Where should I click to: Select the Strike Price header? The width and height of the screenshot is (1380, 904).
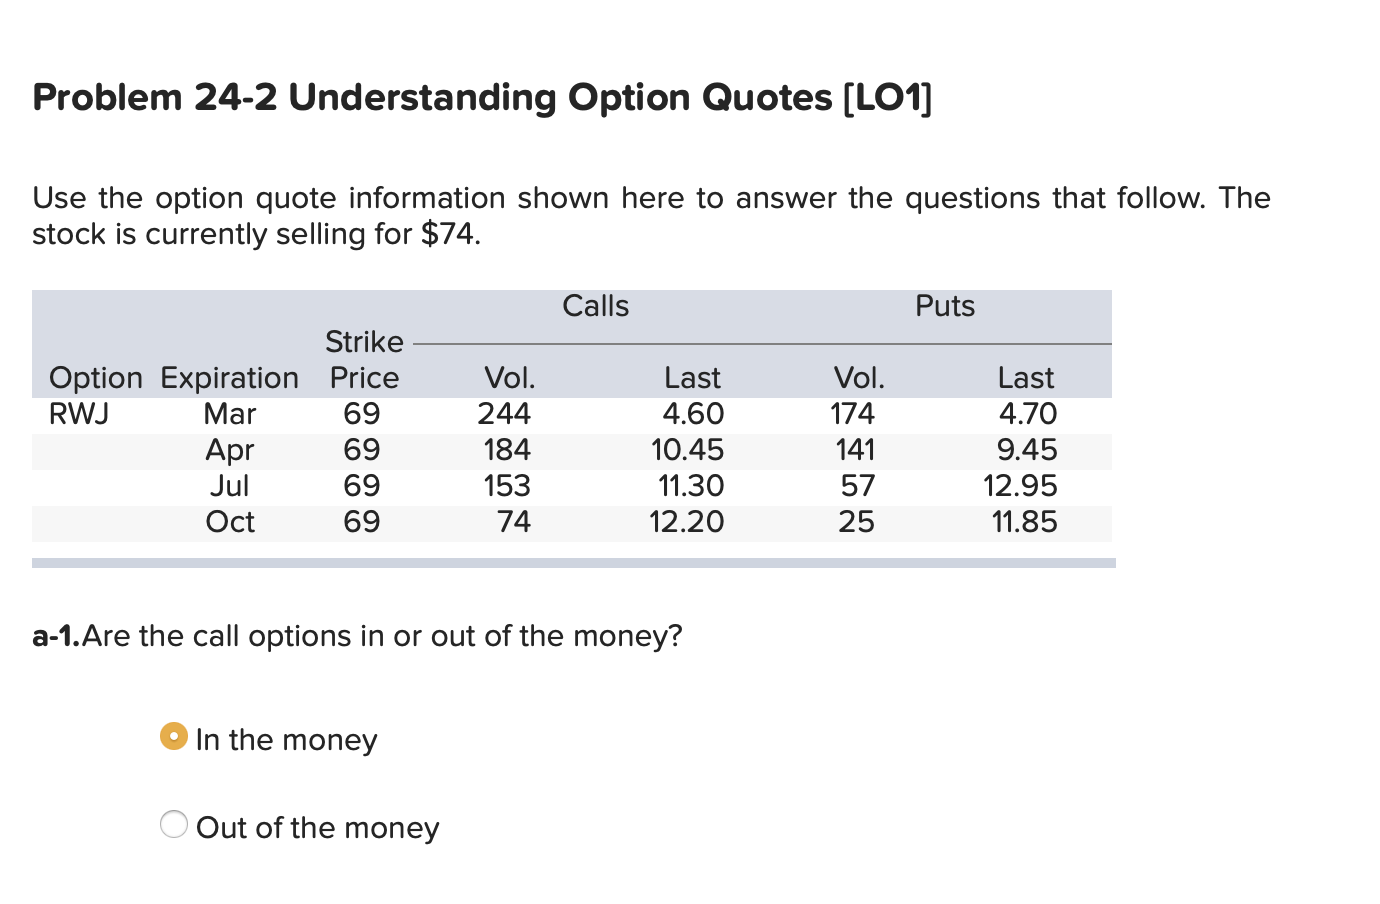coord(364,359)
